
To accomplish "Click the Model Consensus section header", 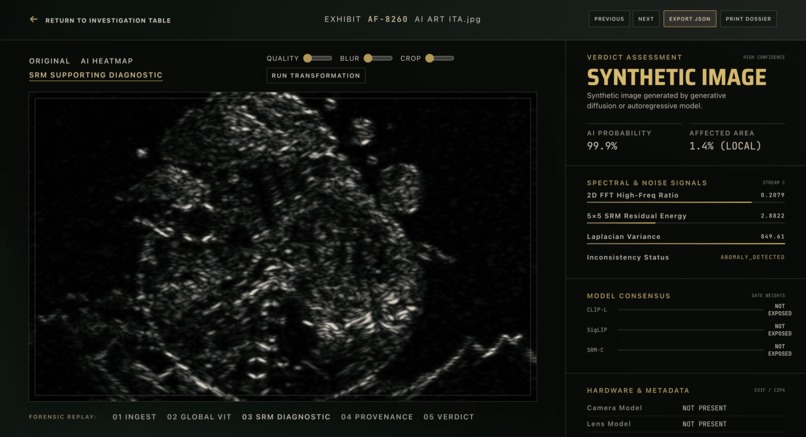I will point(628,296).
